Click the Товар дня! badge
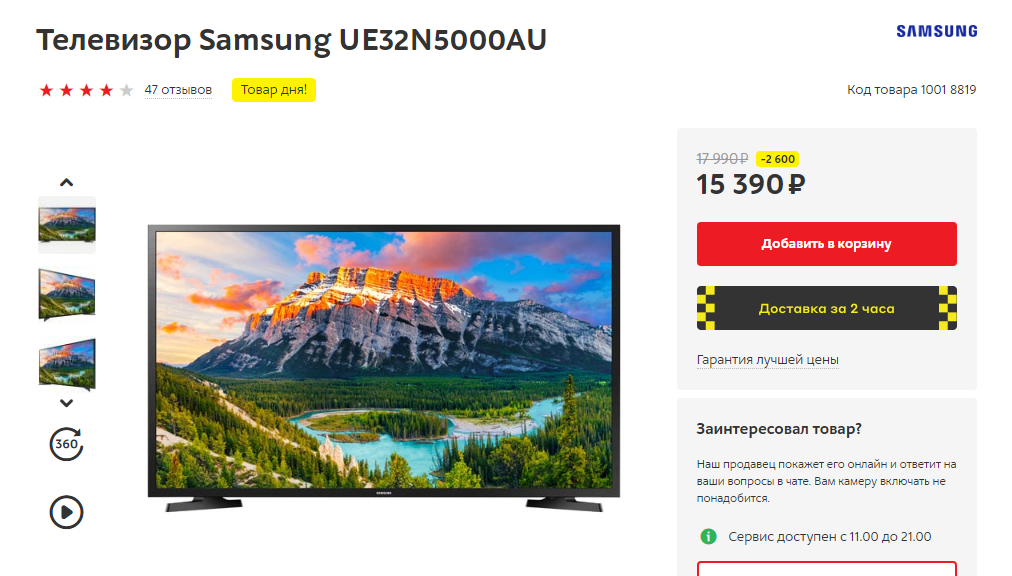 tap(274, 90)
